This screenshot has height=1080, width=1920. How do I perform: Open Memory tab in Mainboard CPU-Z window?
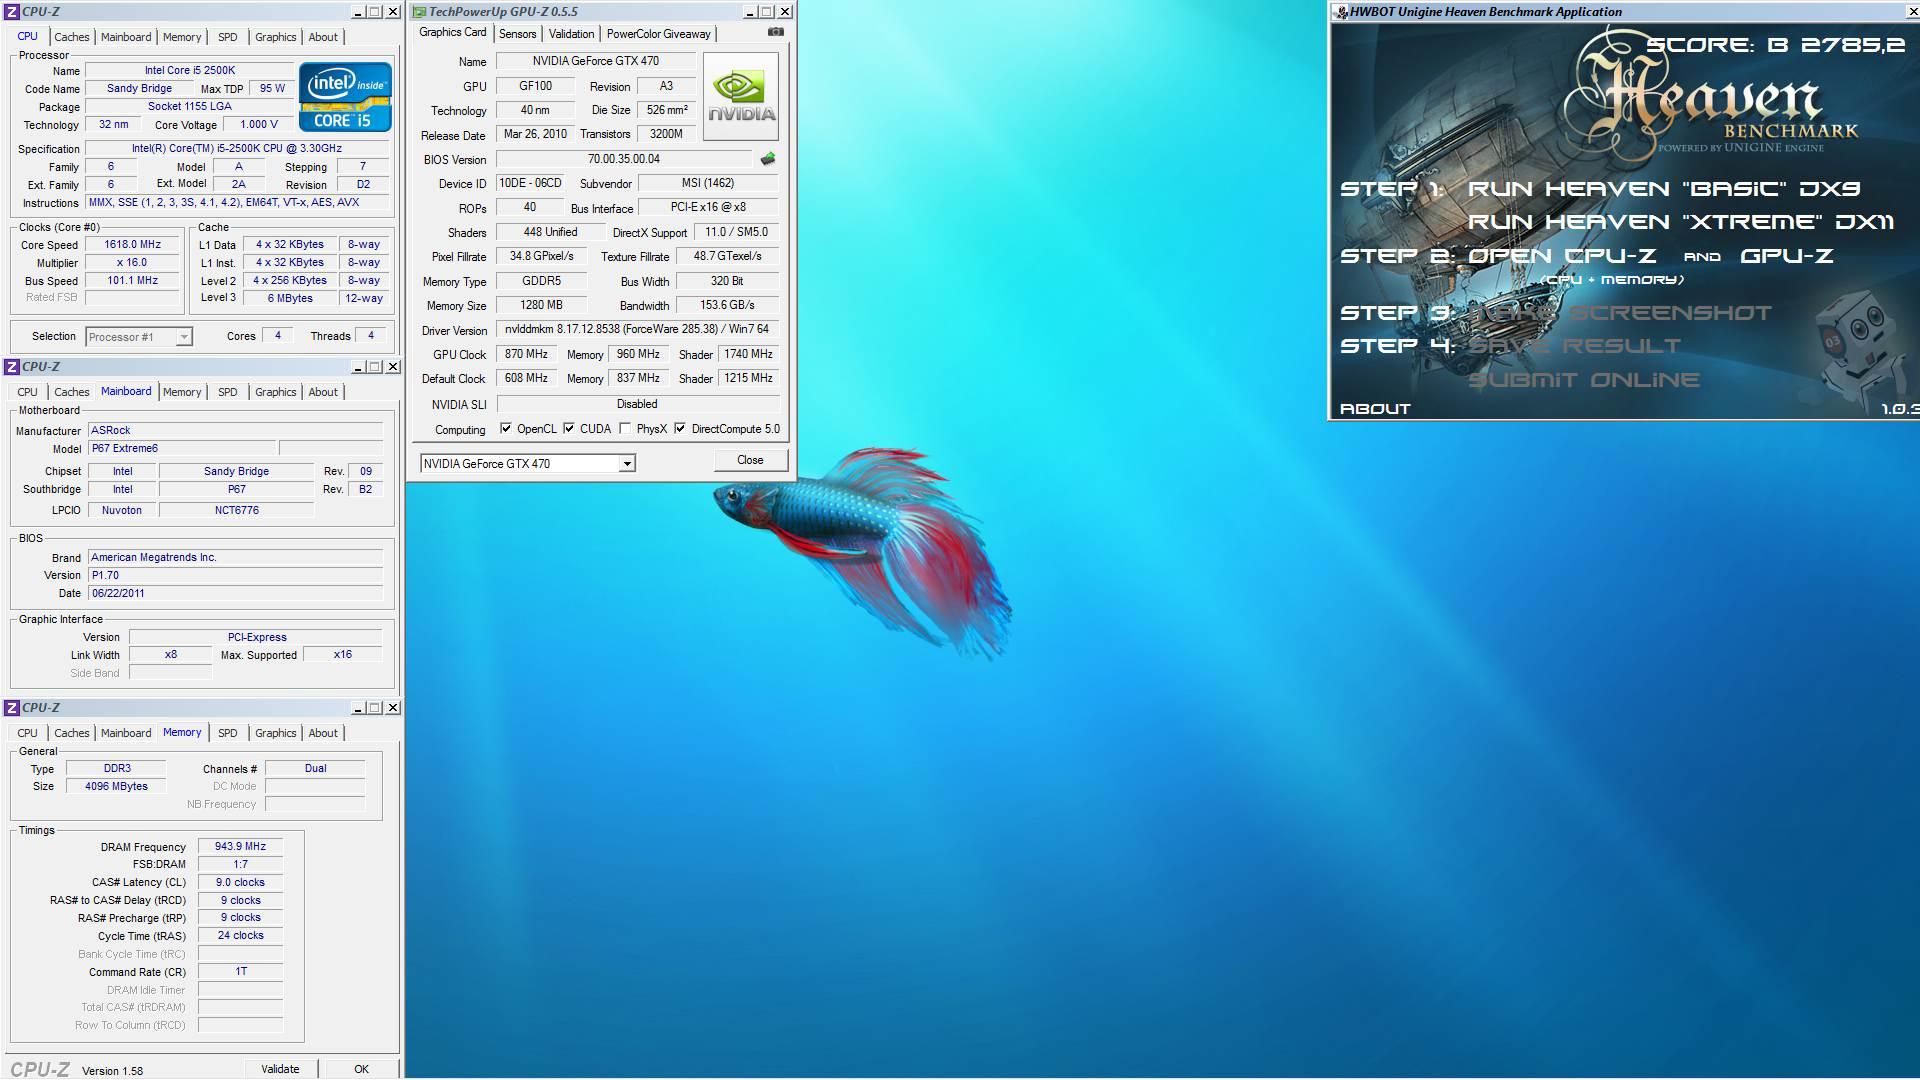tap(182, 392)
